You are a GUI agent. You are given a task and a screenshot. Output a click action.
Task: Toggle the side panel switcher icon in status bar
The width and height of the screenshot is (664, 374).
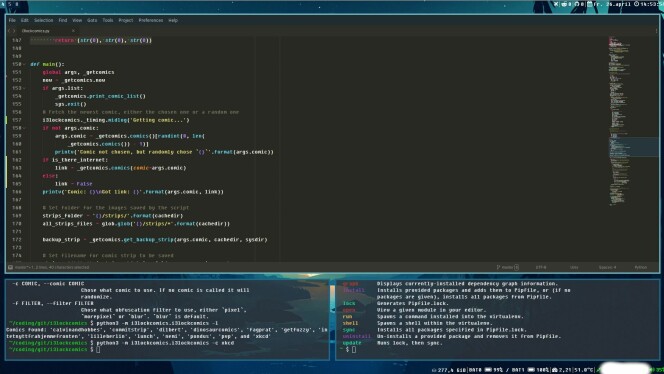pyautogui.click(x=11, y=267)
